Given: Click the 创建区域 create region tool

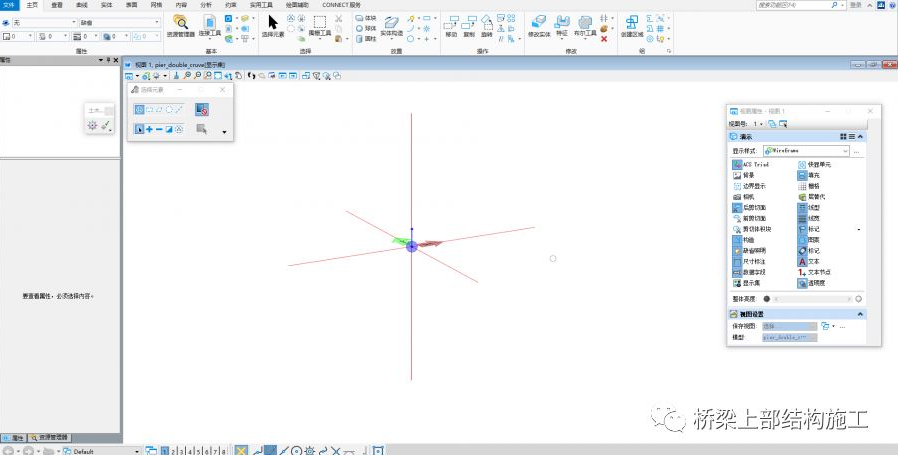Looking at the screenshot, I should click(x=632, y=26).
